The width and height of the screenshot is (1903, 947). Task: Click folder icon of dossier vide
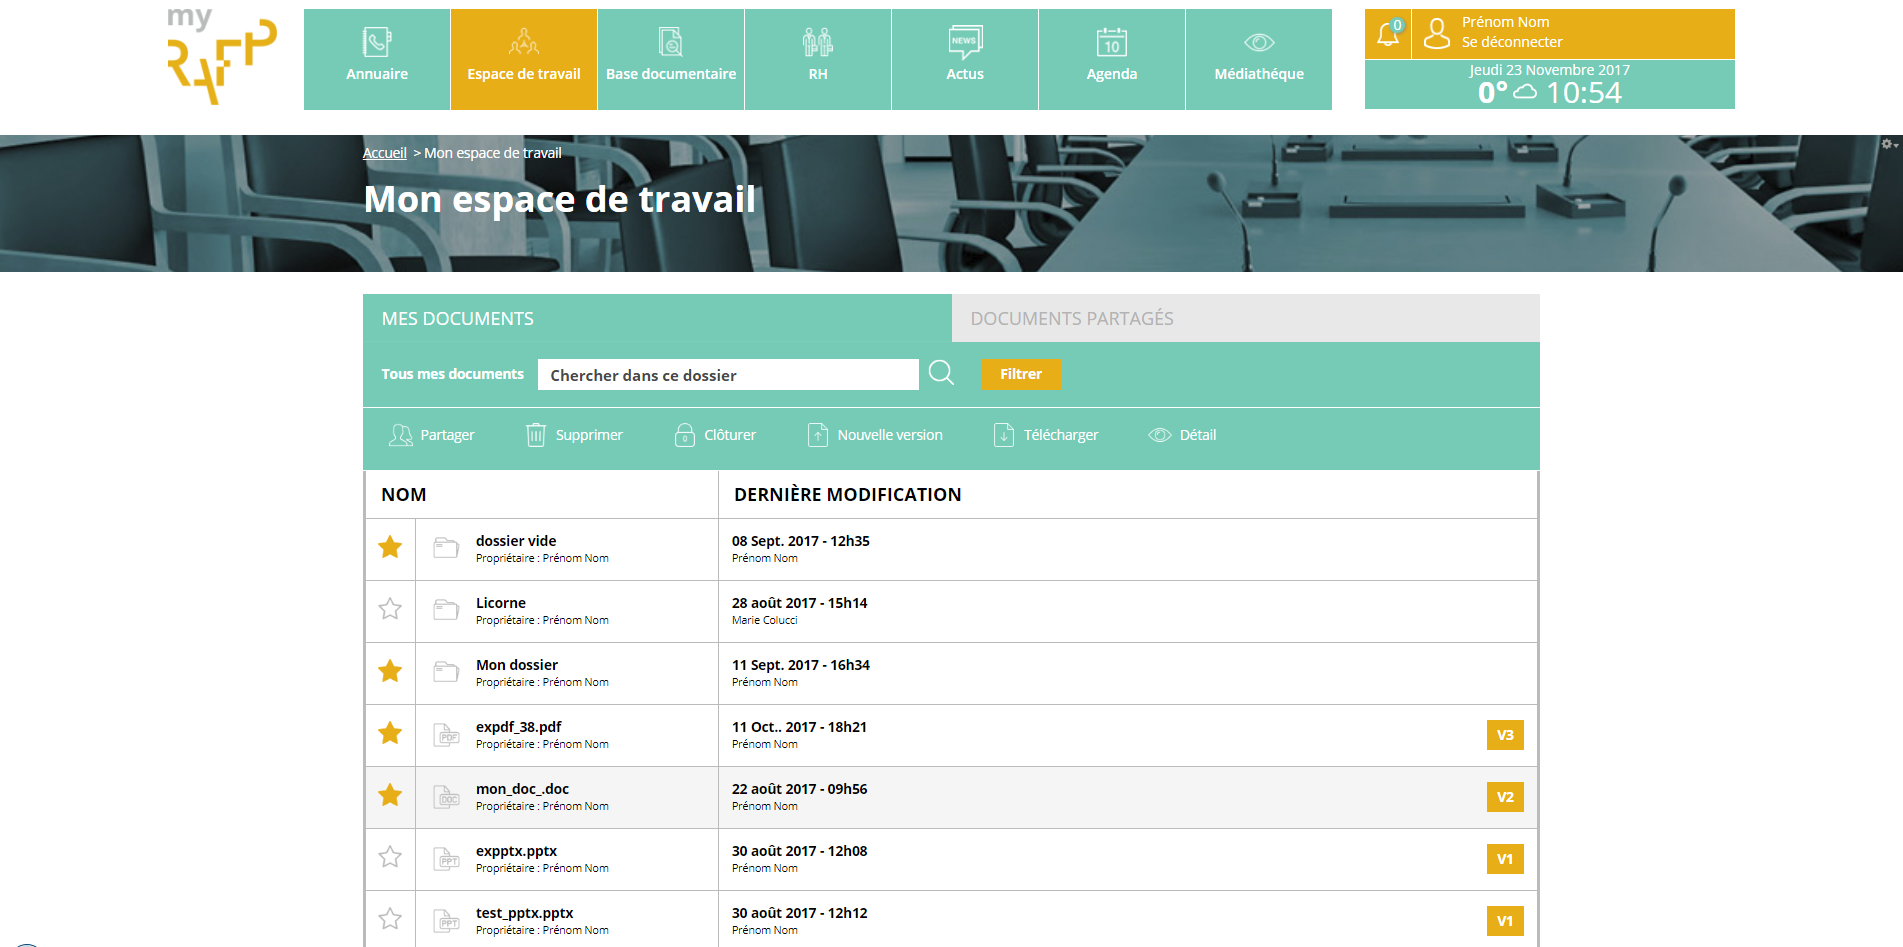pos(446,548)
